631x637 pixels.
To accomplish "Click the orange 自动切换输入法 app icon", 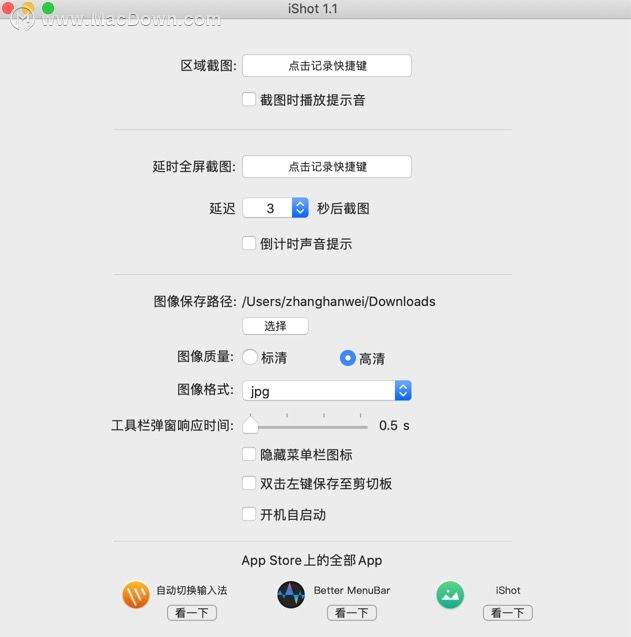I will [x=136, y=595].
